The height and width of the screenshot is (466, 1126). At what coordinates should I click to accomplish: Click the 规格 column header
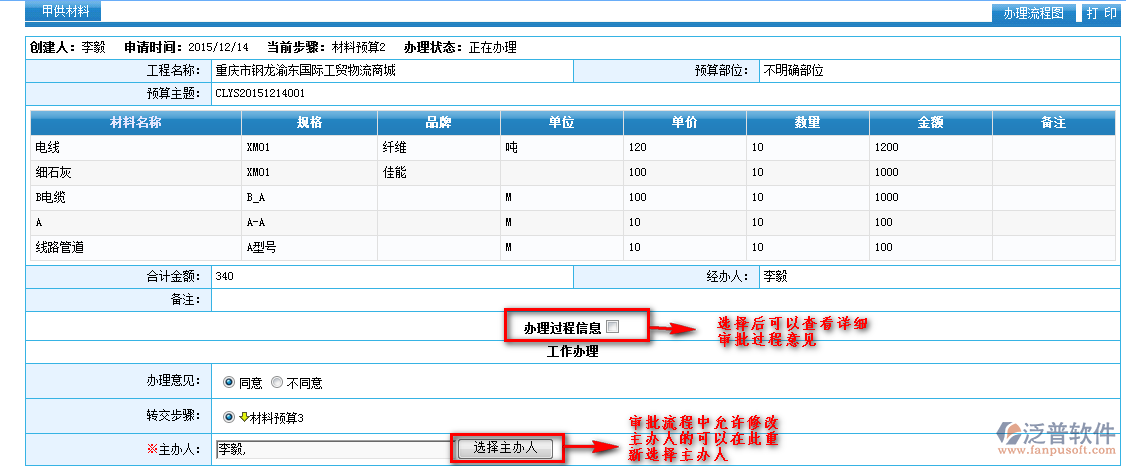point(309,123)
